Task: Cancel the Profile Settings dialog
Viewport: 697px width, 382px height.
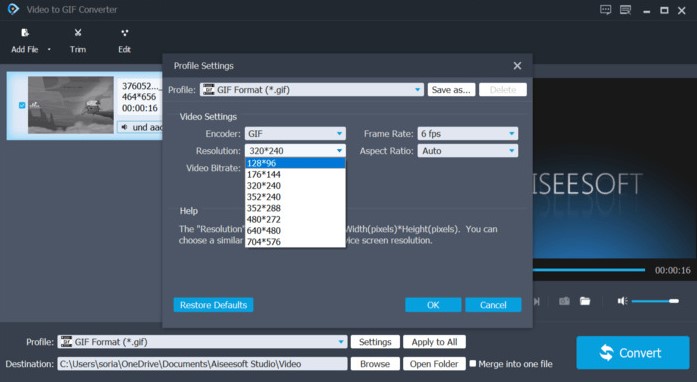Action: click(x=493, y=305)
